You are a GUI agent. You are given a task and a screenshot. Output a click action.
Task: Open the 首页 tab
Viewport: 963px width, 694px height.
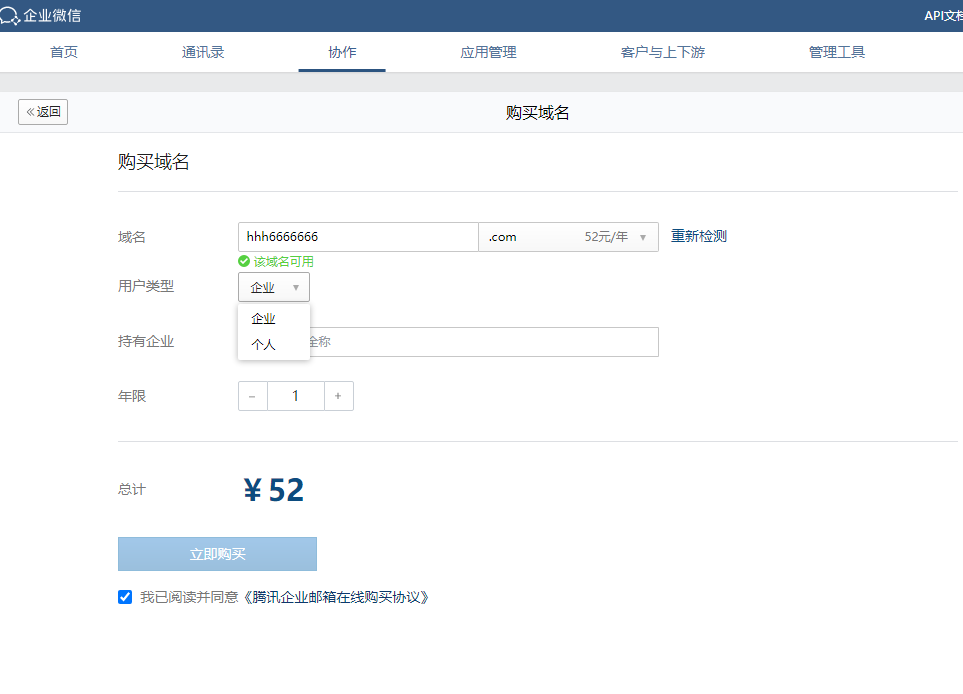[64, 52]
